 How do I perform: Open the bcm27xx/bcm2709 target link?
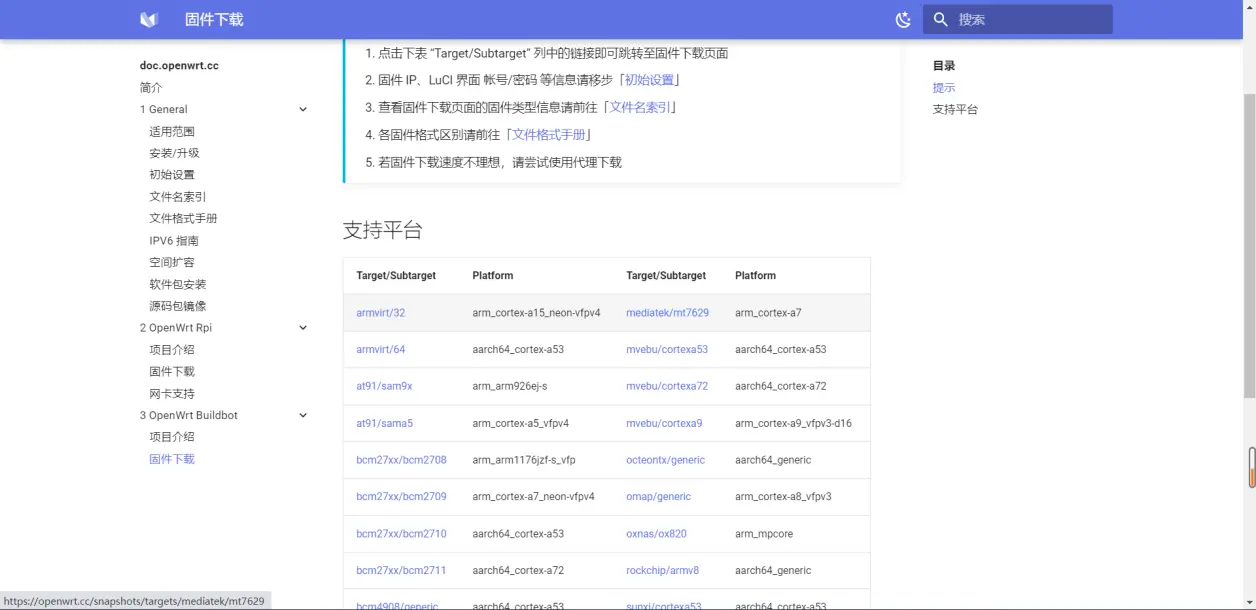(401, 497)
